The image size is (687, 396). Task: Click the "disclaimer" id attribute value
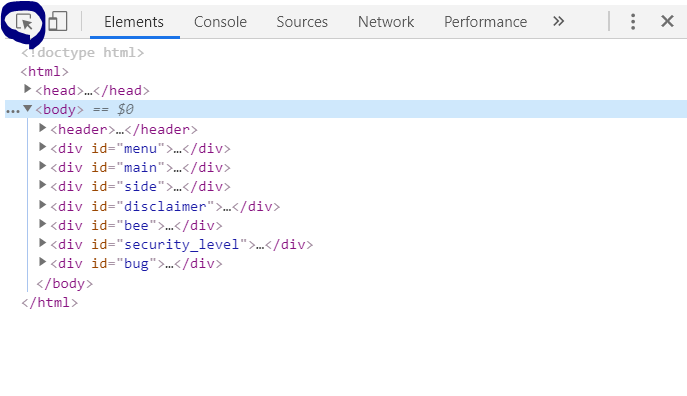coord(165,207)
